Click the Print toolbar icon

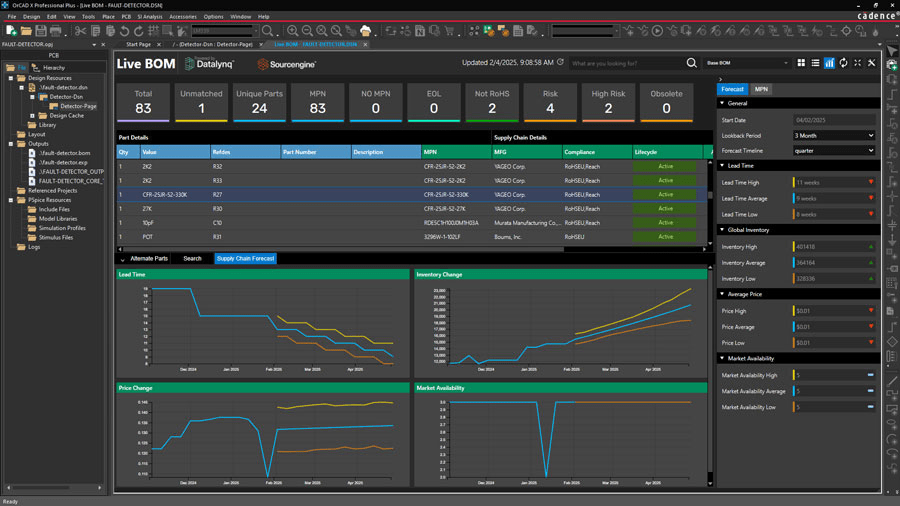[x=56, y=30]
